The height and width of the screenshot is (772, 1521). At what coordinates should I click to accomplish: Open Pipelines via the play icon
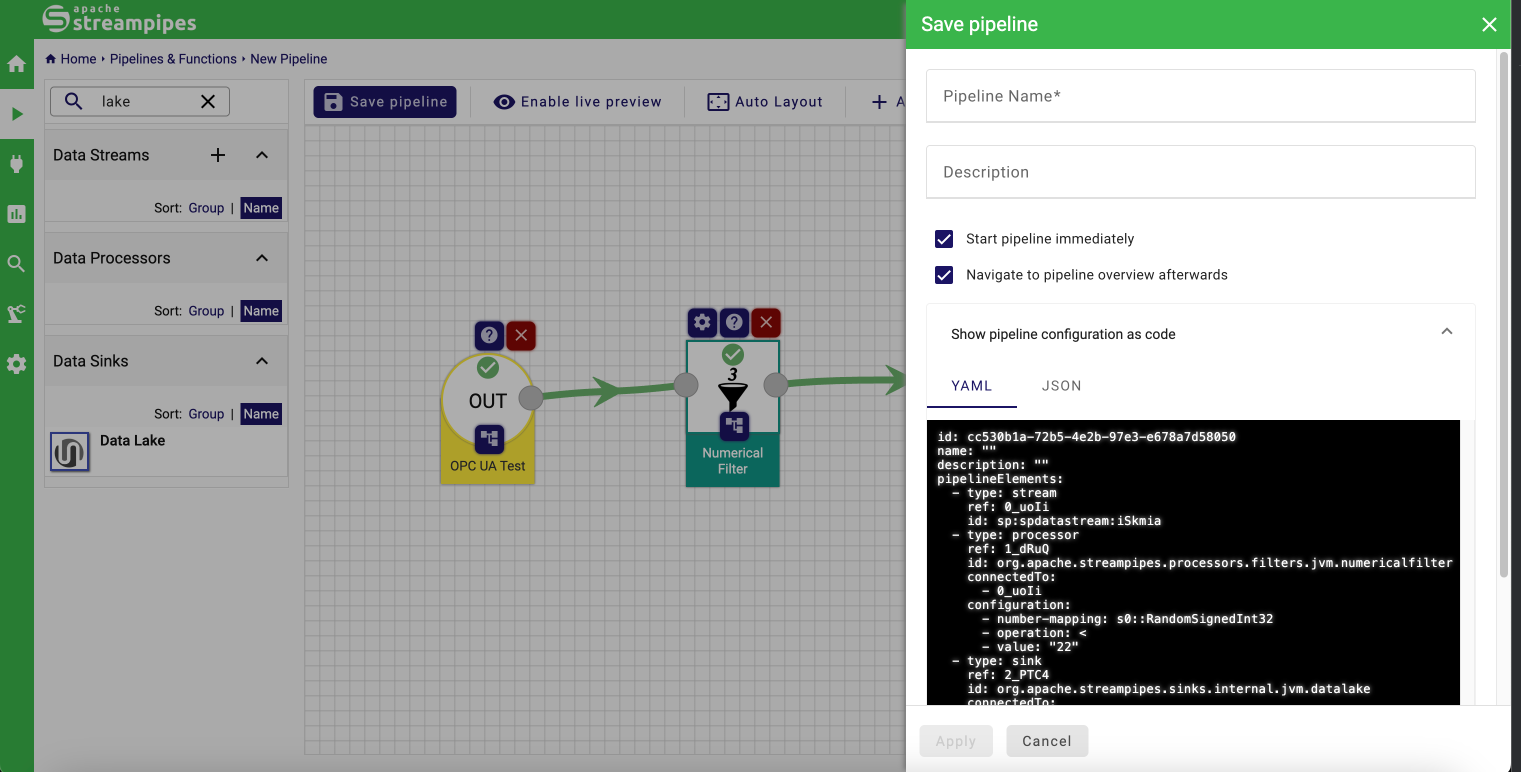pos(16,114)
